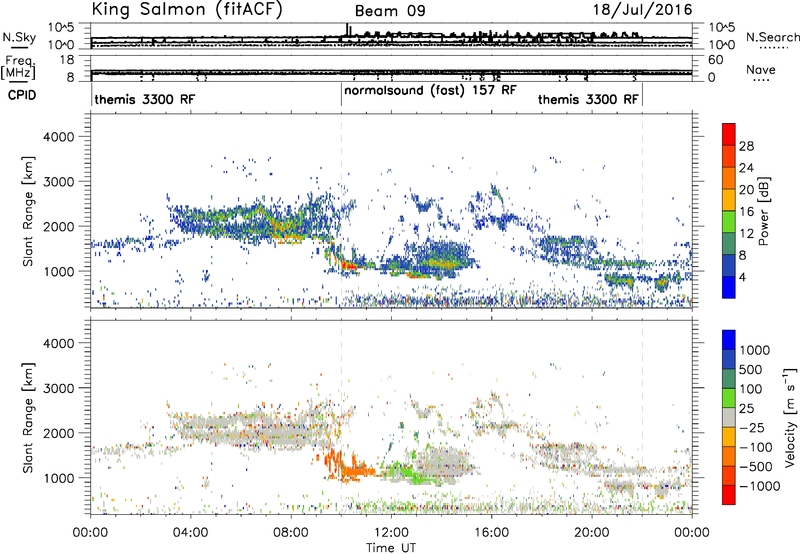The height and width of the screenshot is (554, 800).
Task: Click the blue bottom segment of Power colorbar
Action: (729, 287)
